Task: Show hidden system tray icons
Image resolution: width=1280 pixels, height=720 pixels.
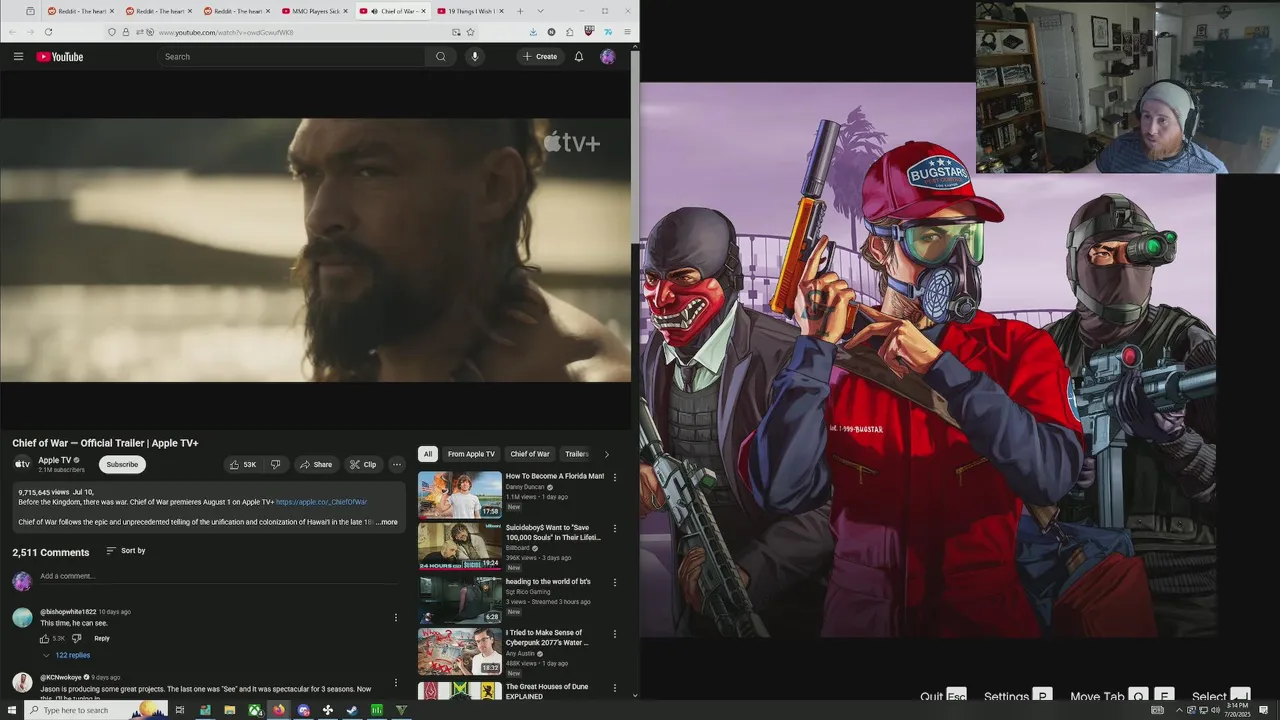Action: [x=1179, y=710]
